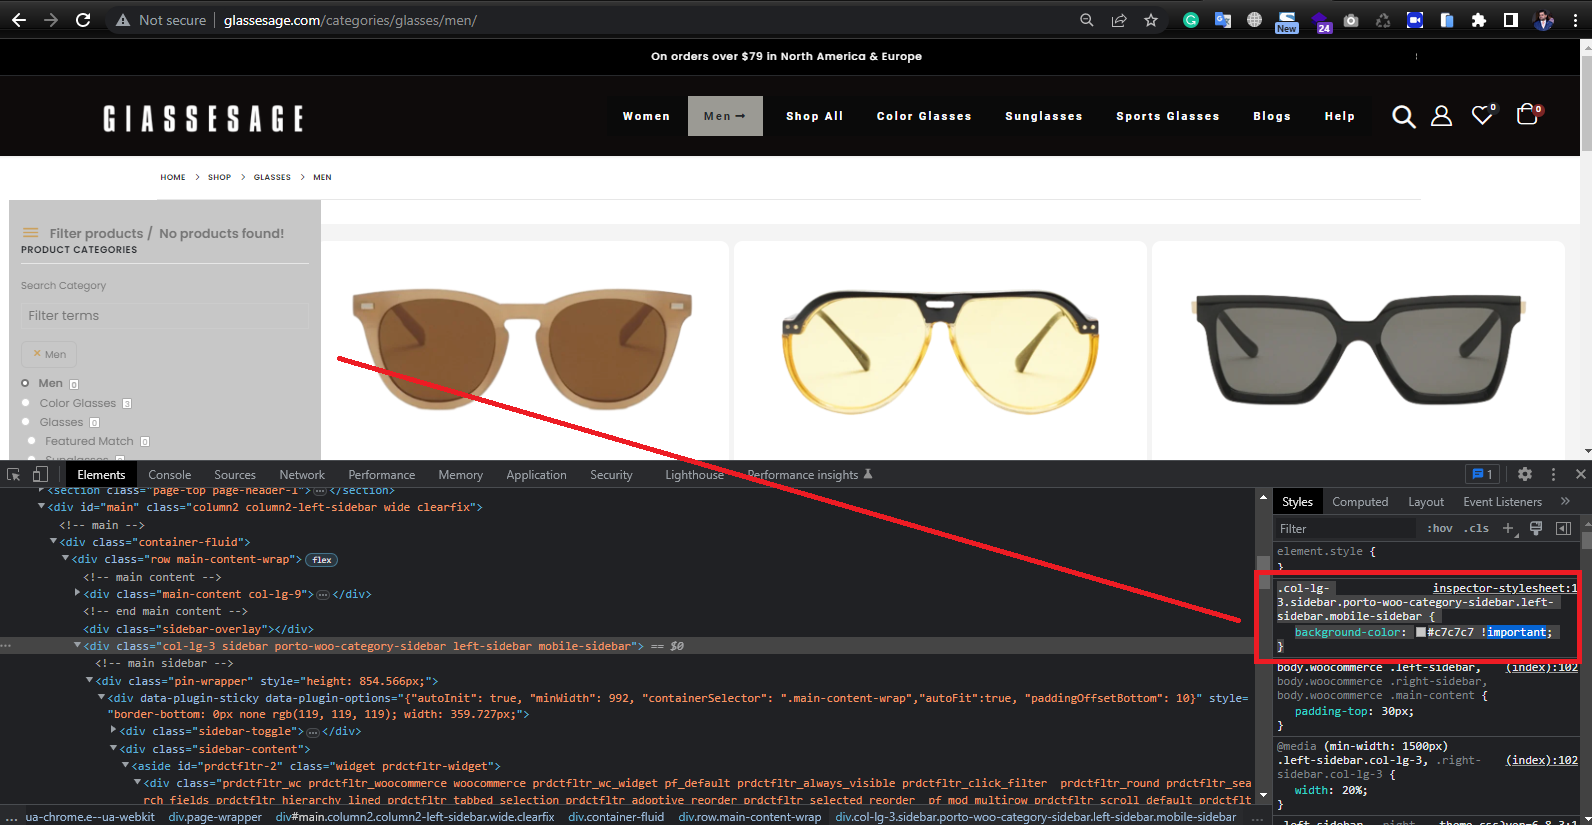Open the Women menu link
1592x825 pixels.
pyautogui.click(x=646, y=116)
